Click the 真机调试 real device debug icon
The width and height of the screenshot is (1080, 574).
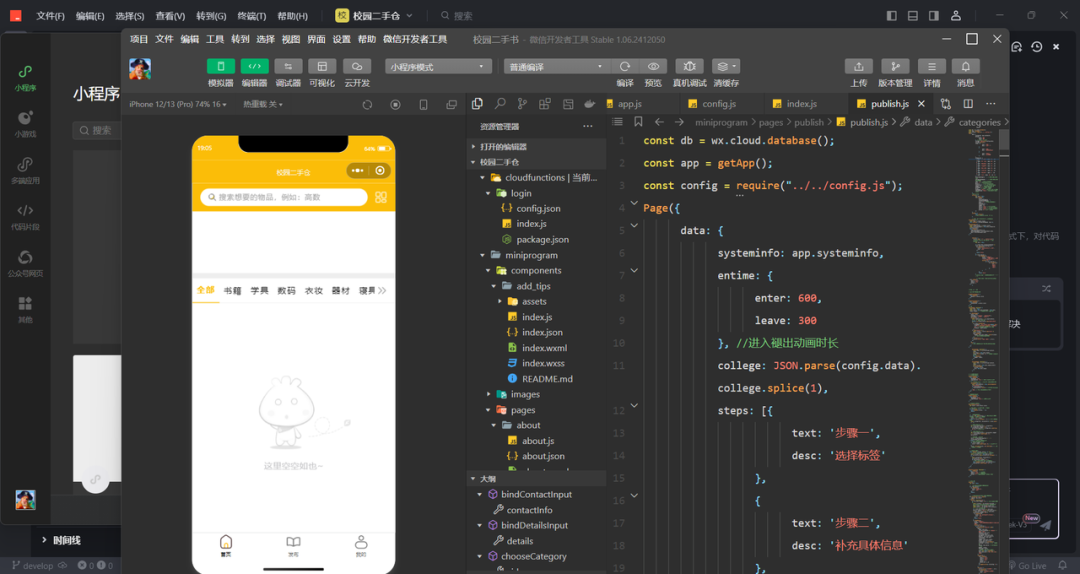[689, 67]
